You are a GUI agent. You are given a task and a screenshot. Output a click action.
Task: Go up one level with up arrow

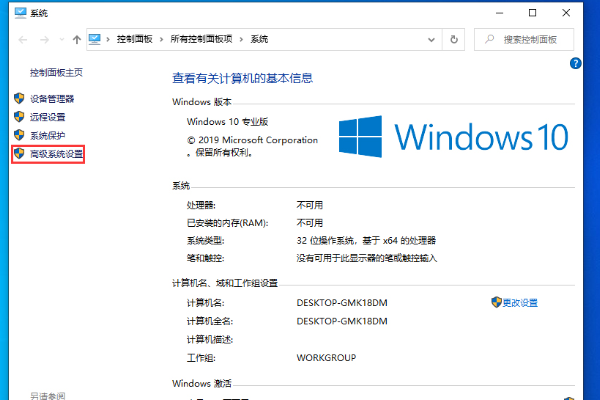(77, 39)
